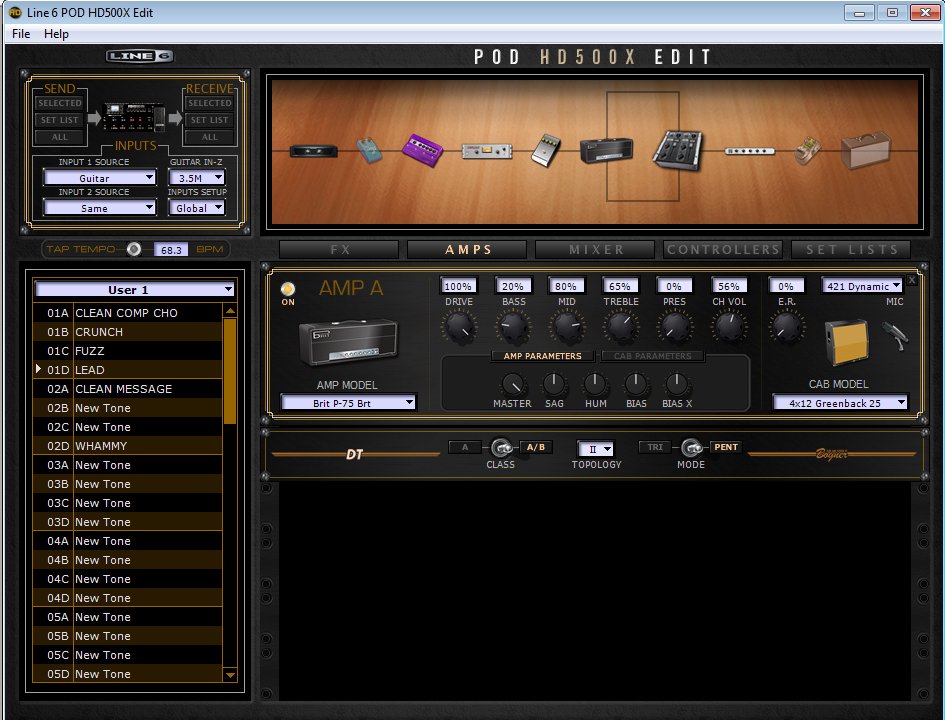Open the Amp Model dropdown
The width and height of the screenshot is (945, 720).
click(348, 402)
